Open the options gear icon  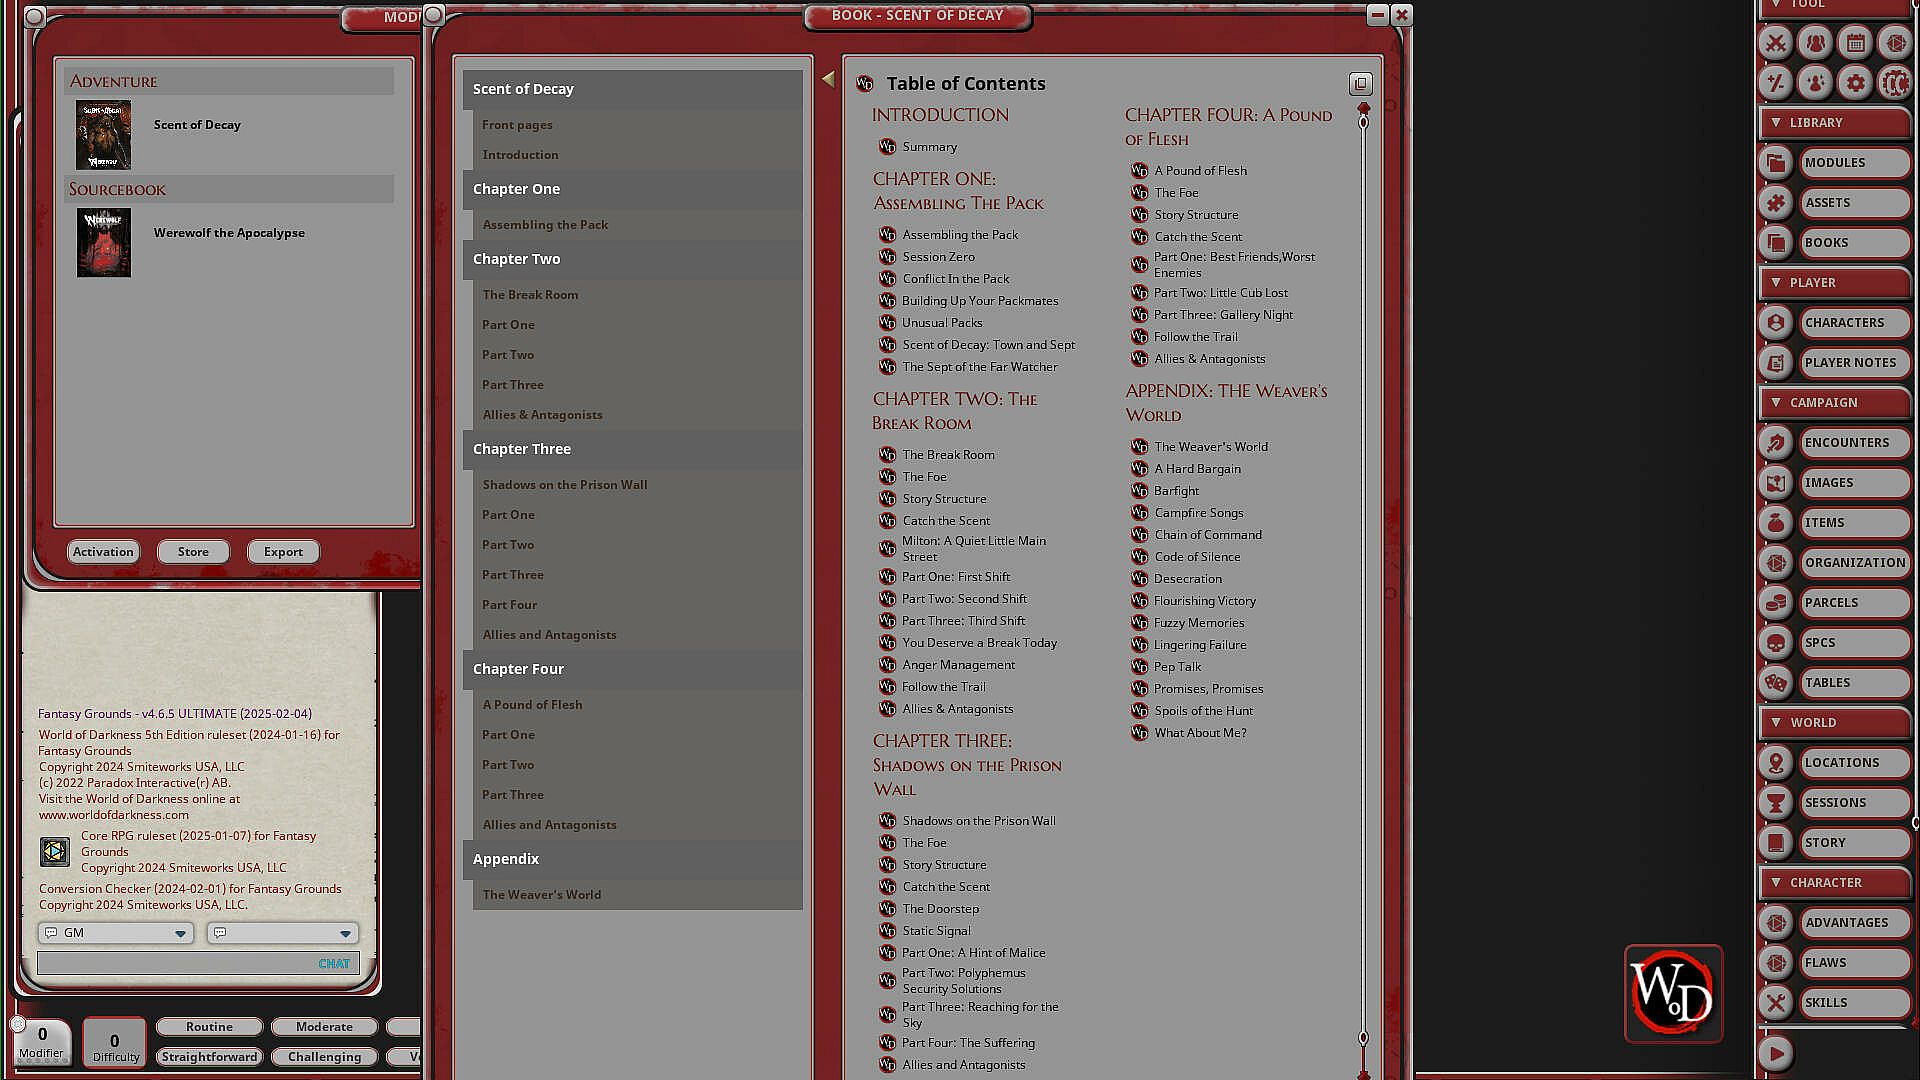[x=1855, y=83]
